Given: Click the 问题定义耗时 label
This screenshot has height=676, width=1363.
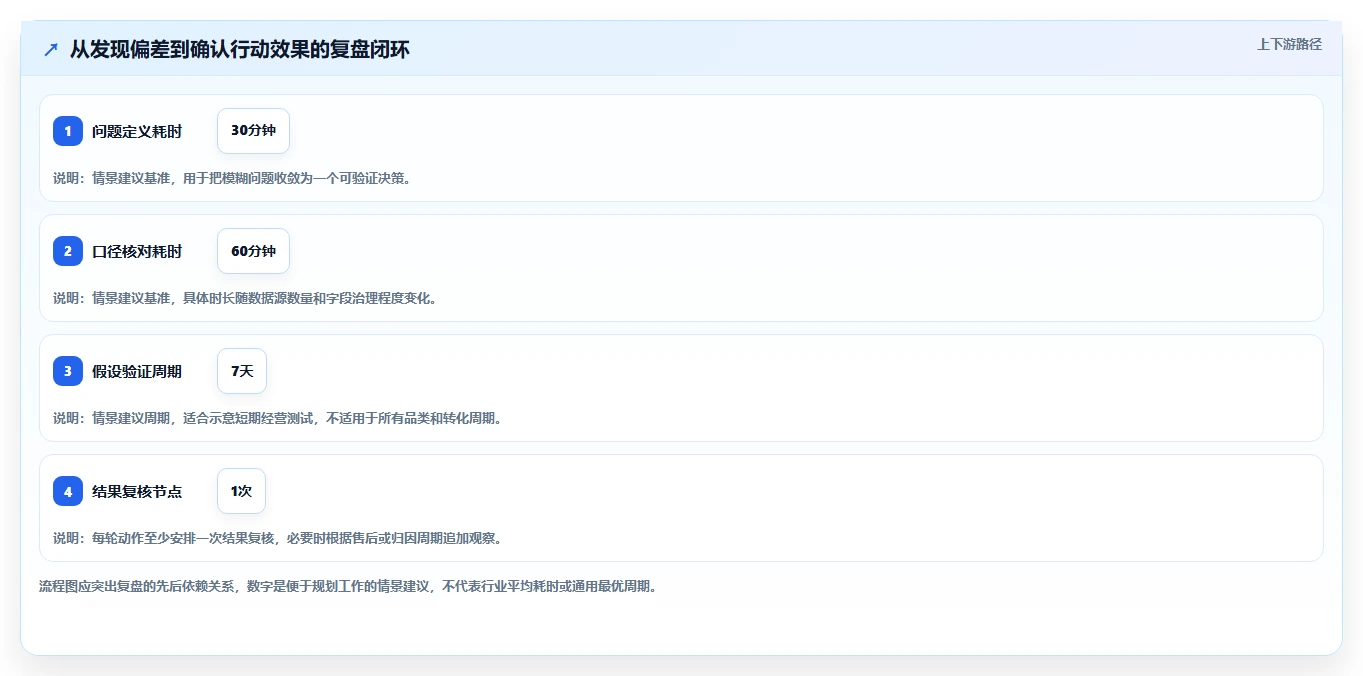Looking at the screenshot, I should (x=137, y=131).
